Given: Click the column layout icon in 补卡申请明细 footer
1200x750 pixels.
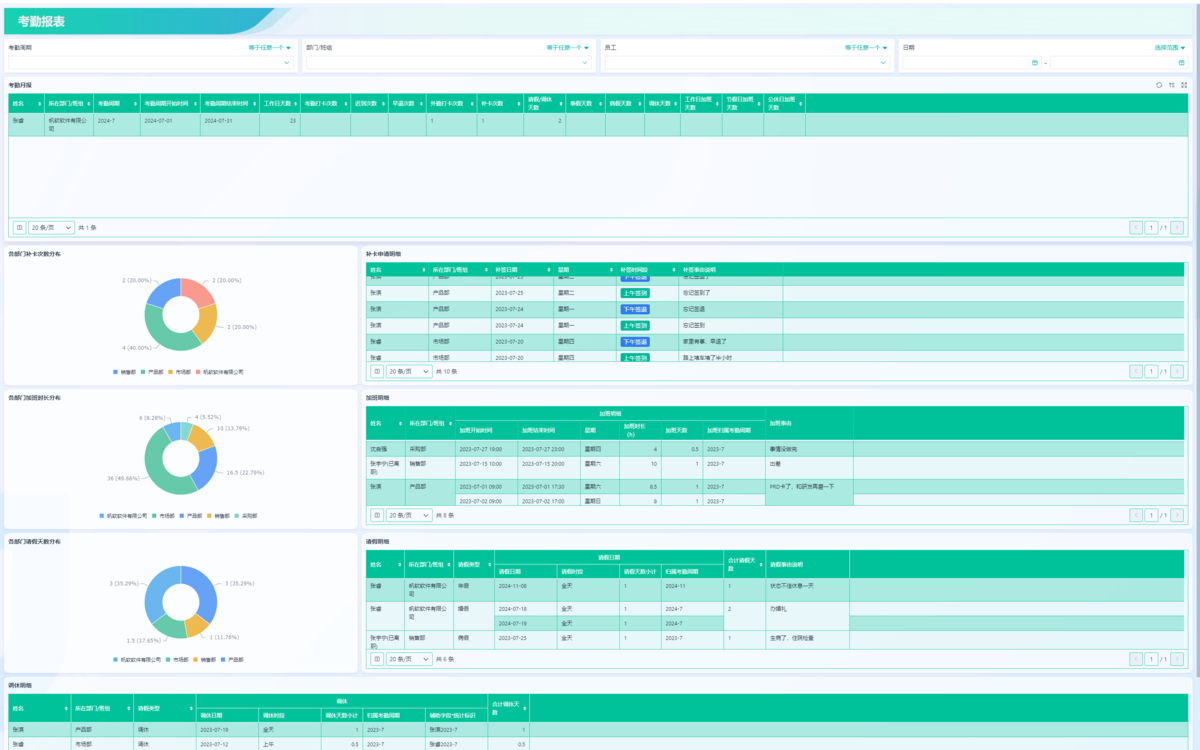Looking at the screenshot, I should coord(377,371).
